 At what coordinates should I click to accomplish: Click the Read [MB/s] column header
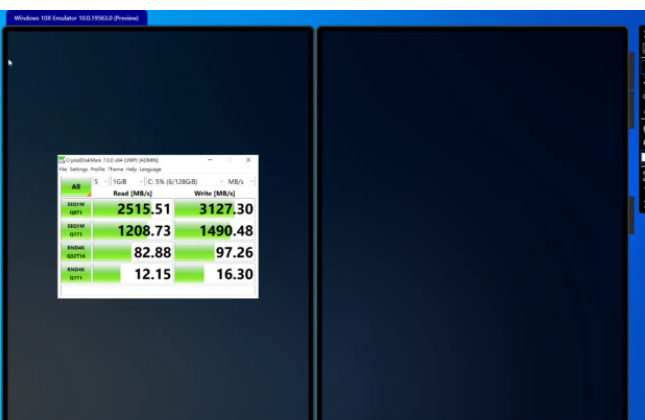coord(132,193)
